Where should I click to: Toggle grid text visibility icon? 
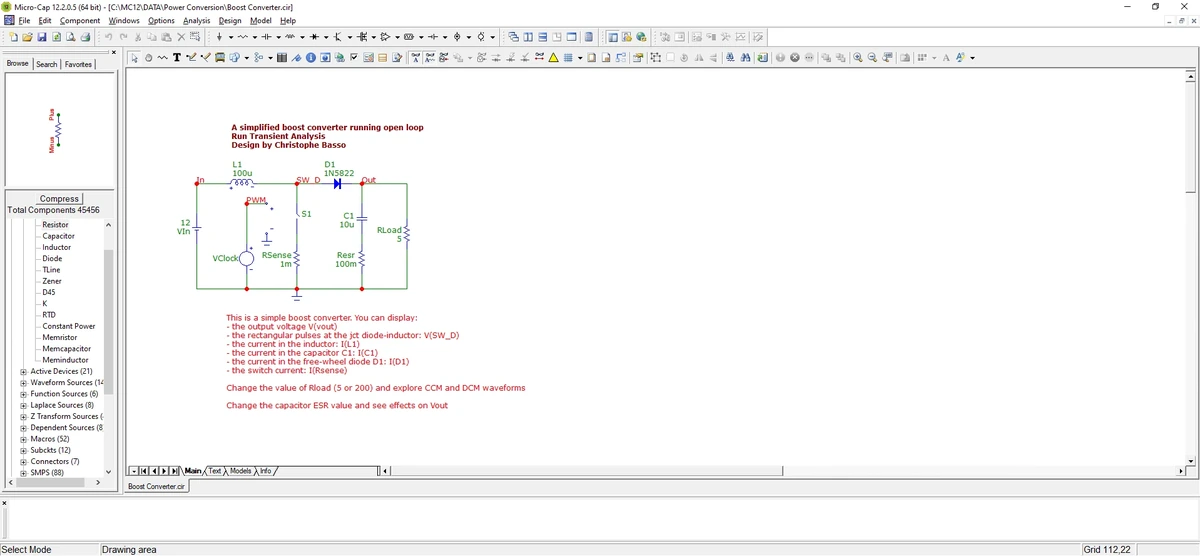[415, 57]
